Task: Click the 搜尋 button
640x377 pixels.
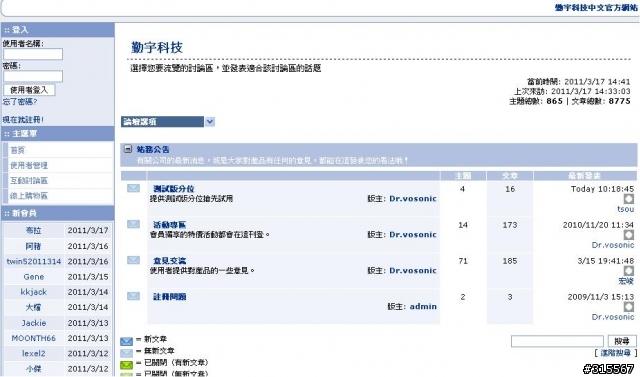Action: tap(622, 341)
